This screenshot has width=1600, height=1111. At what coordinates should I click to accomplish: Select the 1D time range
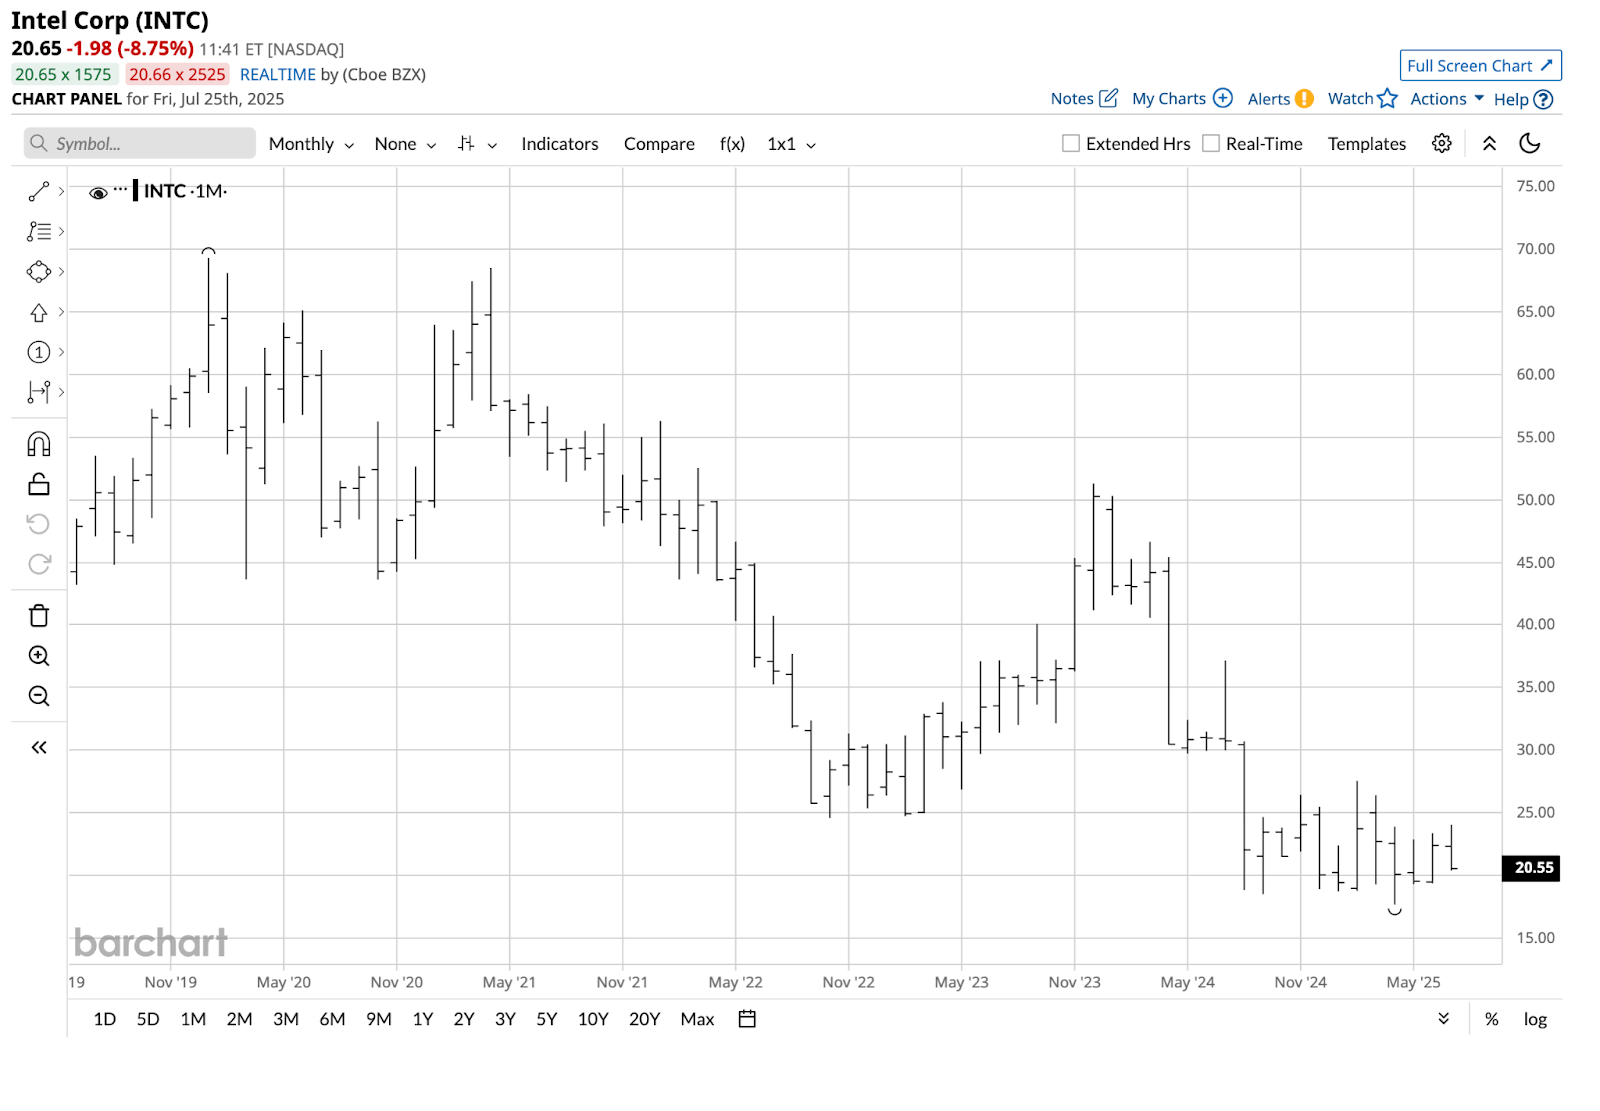[105, 1019]
